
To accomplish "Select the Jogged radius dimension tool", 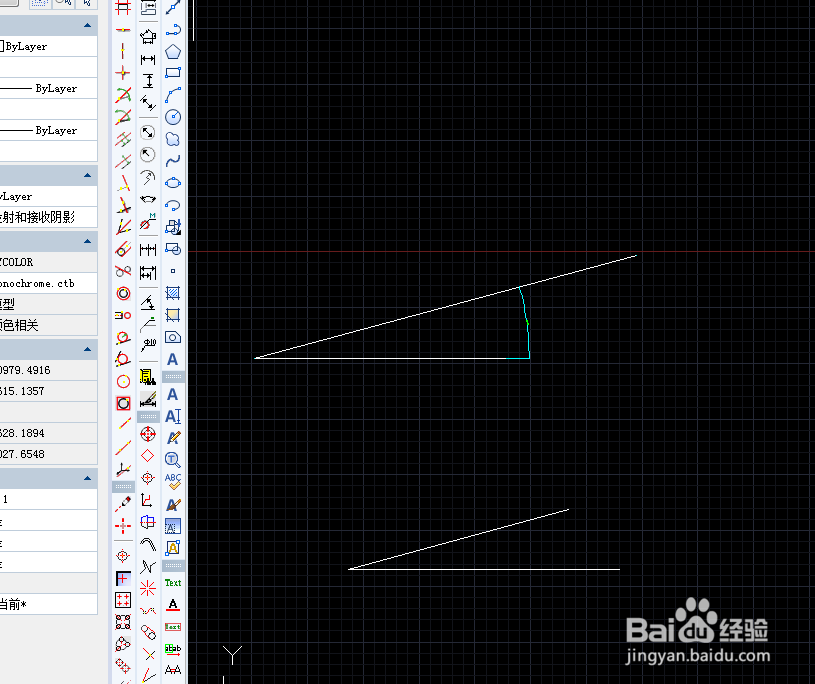I will [148, 177].
